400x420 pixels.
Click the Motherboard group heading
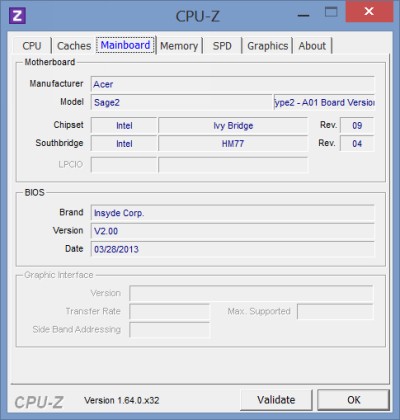coord(50,62)
